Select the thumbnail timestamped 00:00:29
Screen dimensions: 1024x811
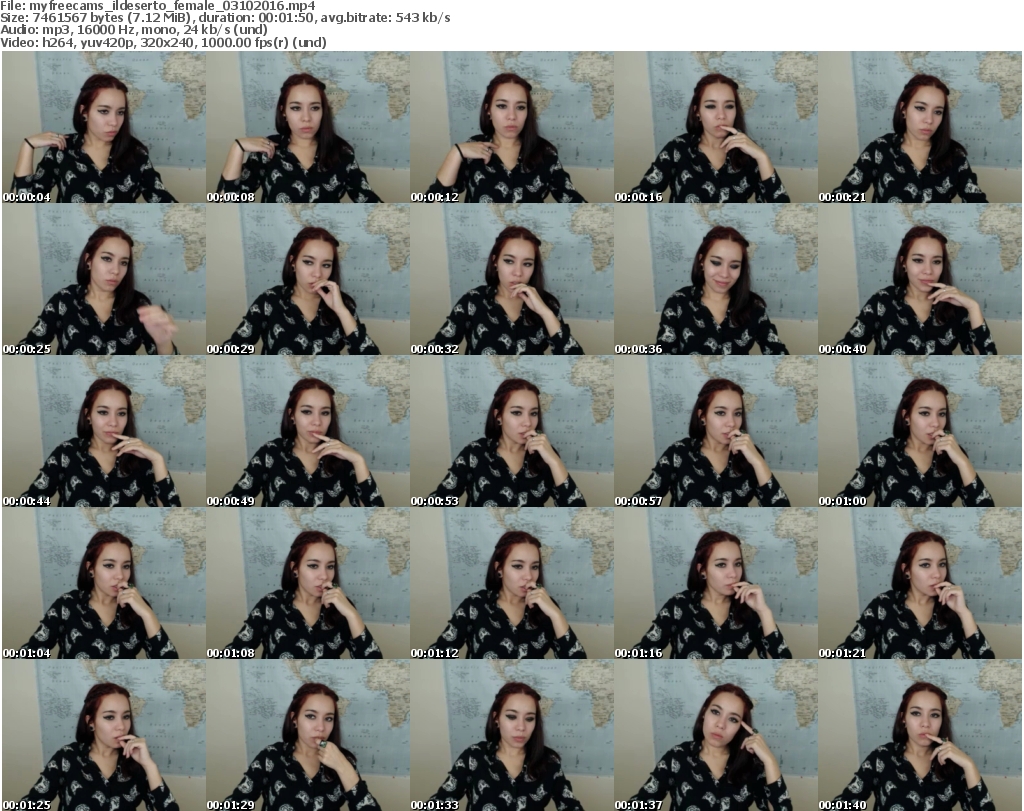point(308,279)
